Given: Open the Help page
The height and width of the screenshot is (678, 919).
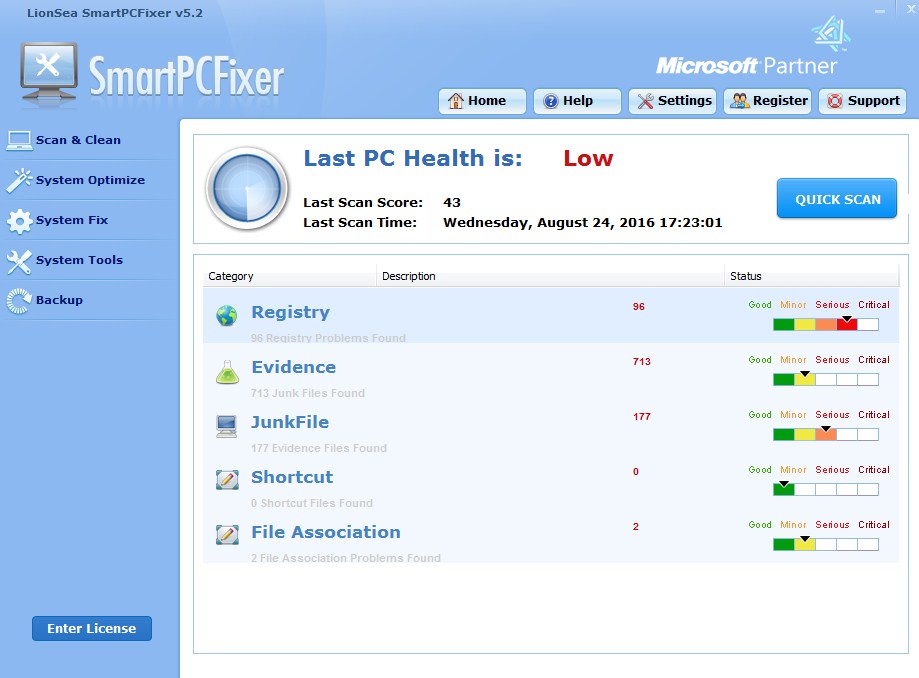Looking at the screenshot, I should (577, 101).
